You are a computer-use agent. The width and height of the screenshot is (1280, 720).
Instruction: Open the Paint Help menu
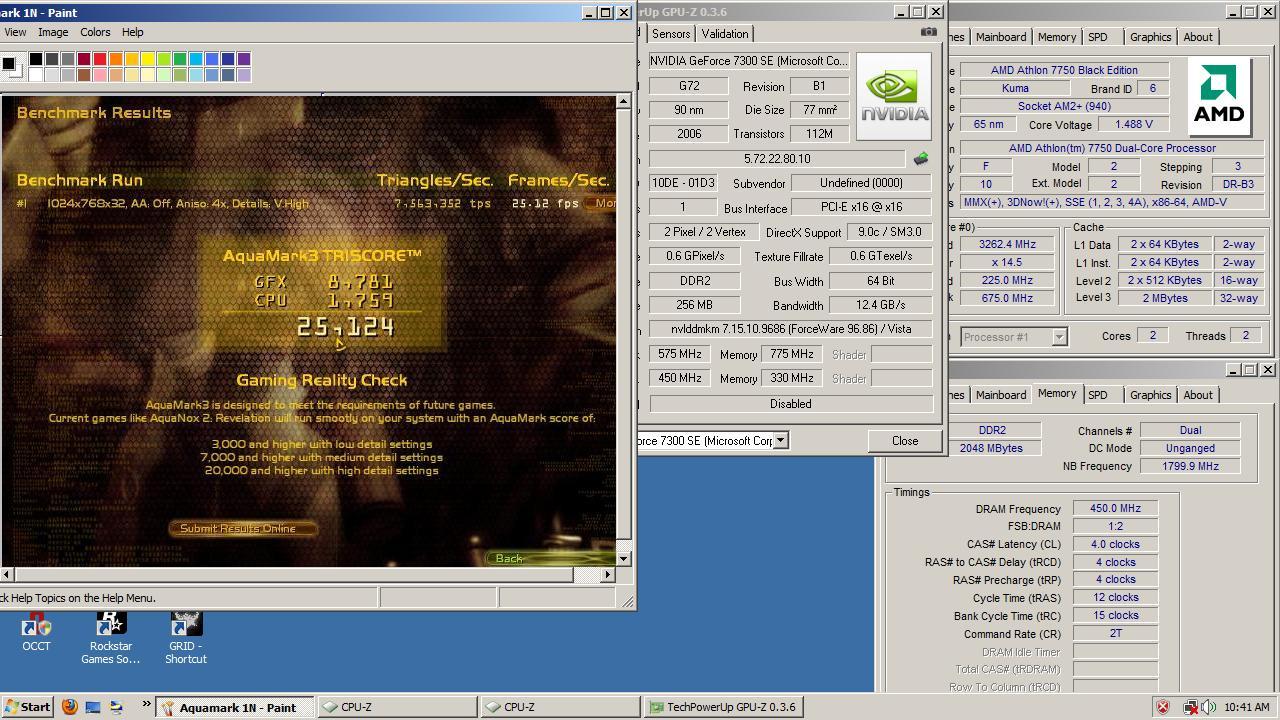(132, 32)
